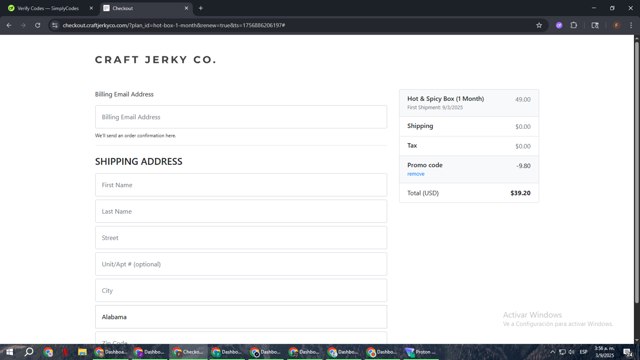
Task: Click the browser forward arrow
Action: point(23,25)
